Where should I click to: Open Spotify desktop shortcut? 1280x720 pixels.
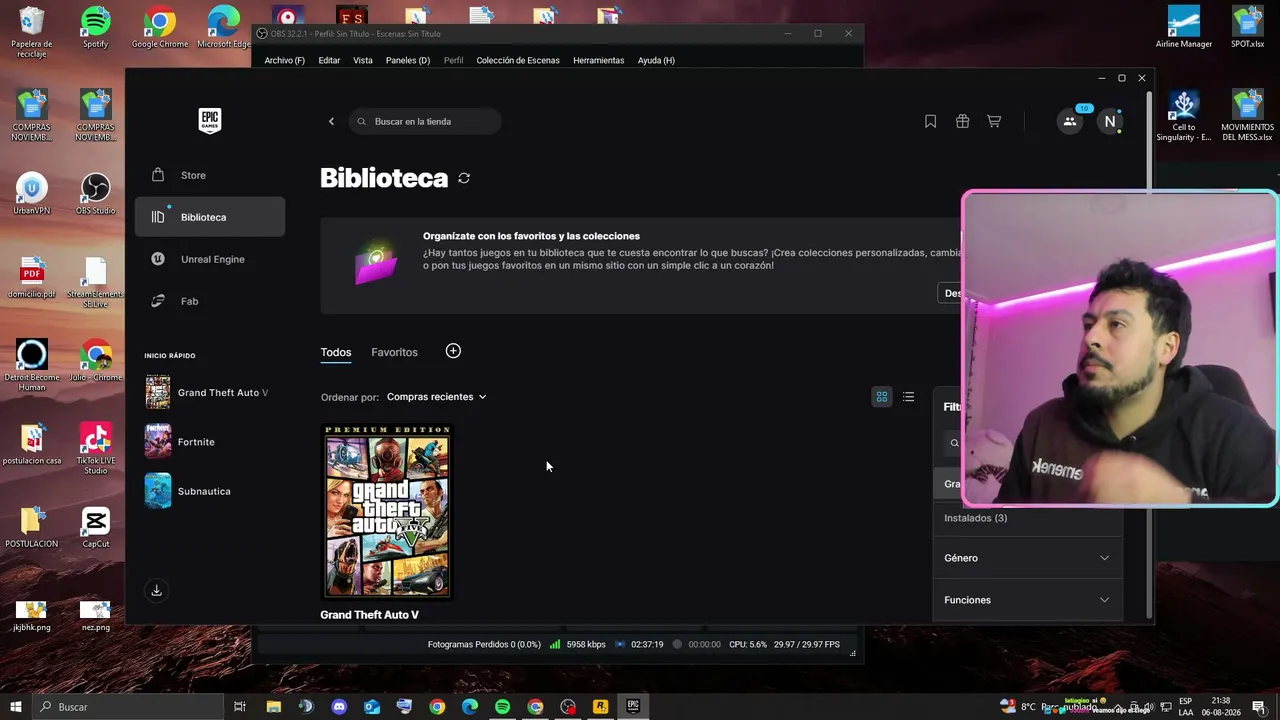tap(95, 27)
